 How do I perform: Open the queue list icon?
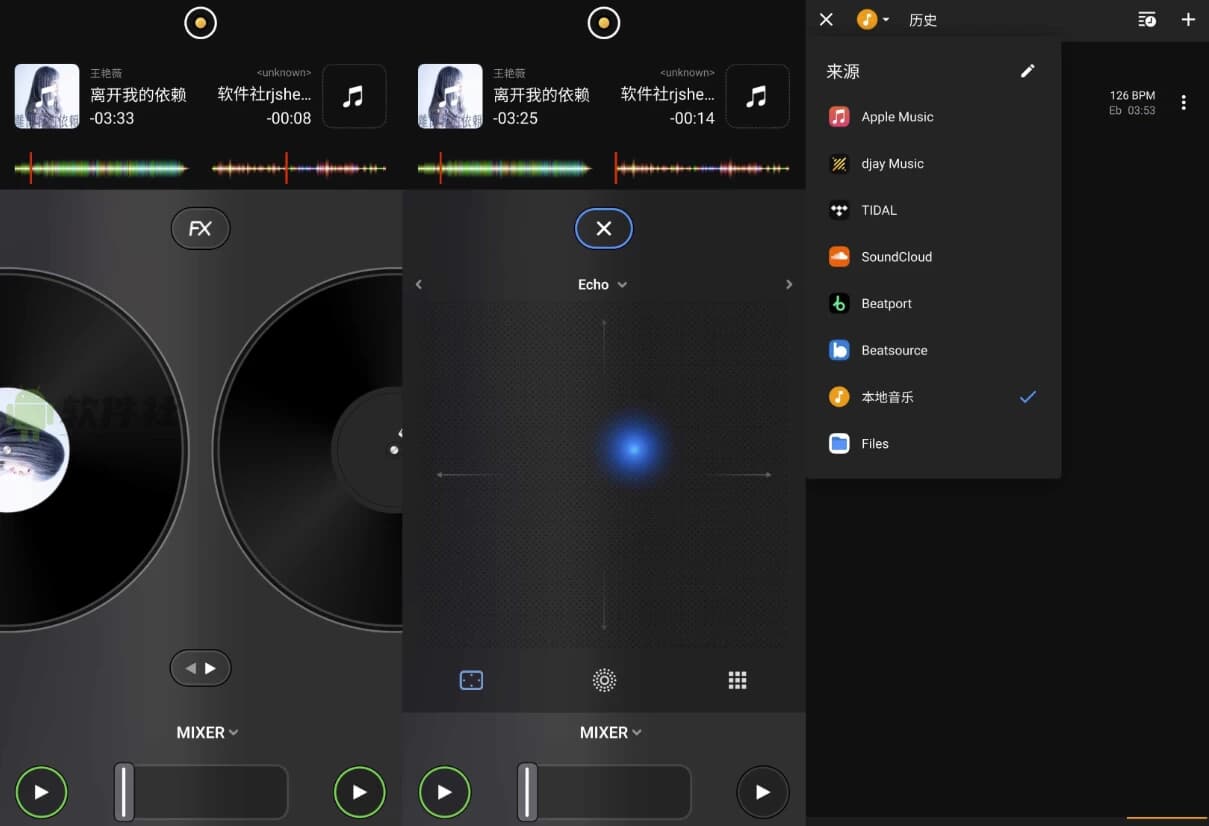pyautogui.click(x=1147, y=19)
